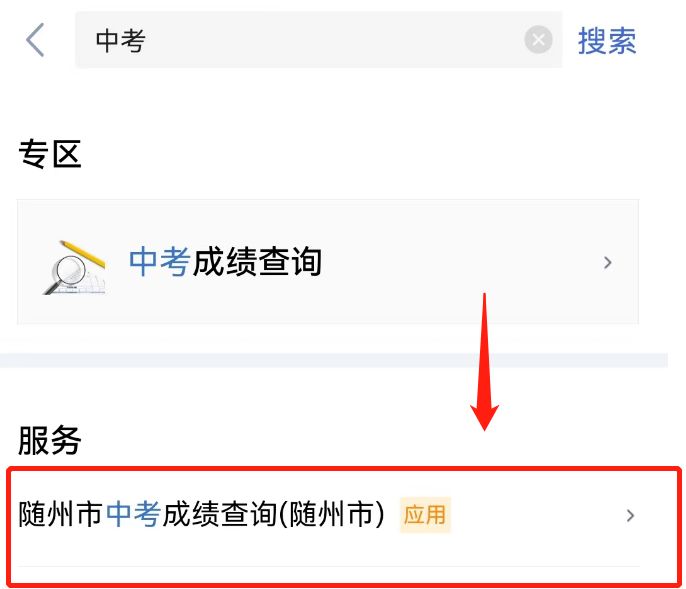Viewport: 686px width, 589px height.
Task: Tap 中考 highlighted text in zone card
Action: 160,262
